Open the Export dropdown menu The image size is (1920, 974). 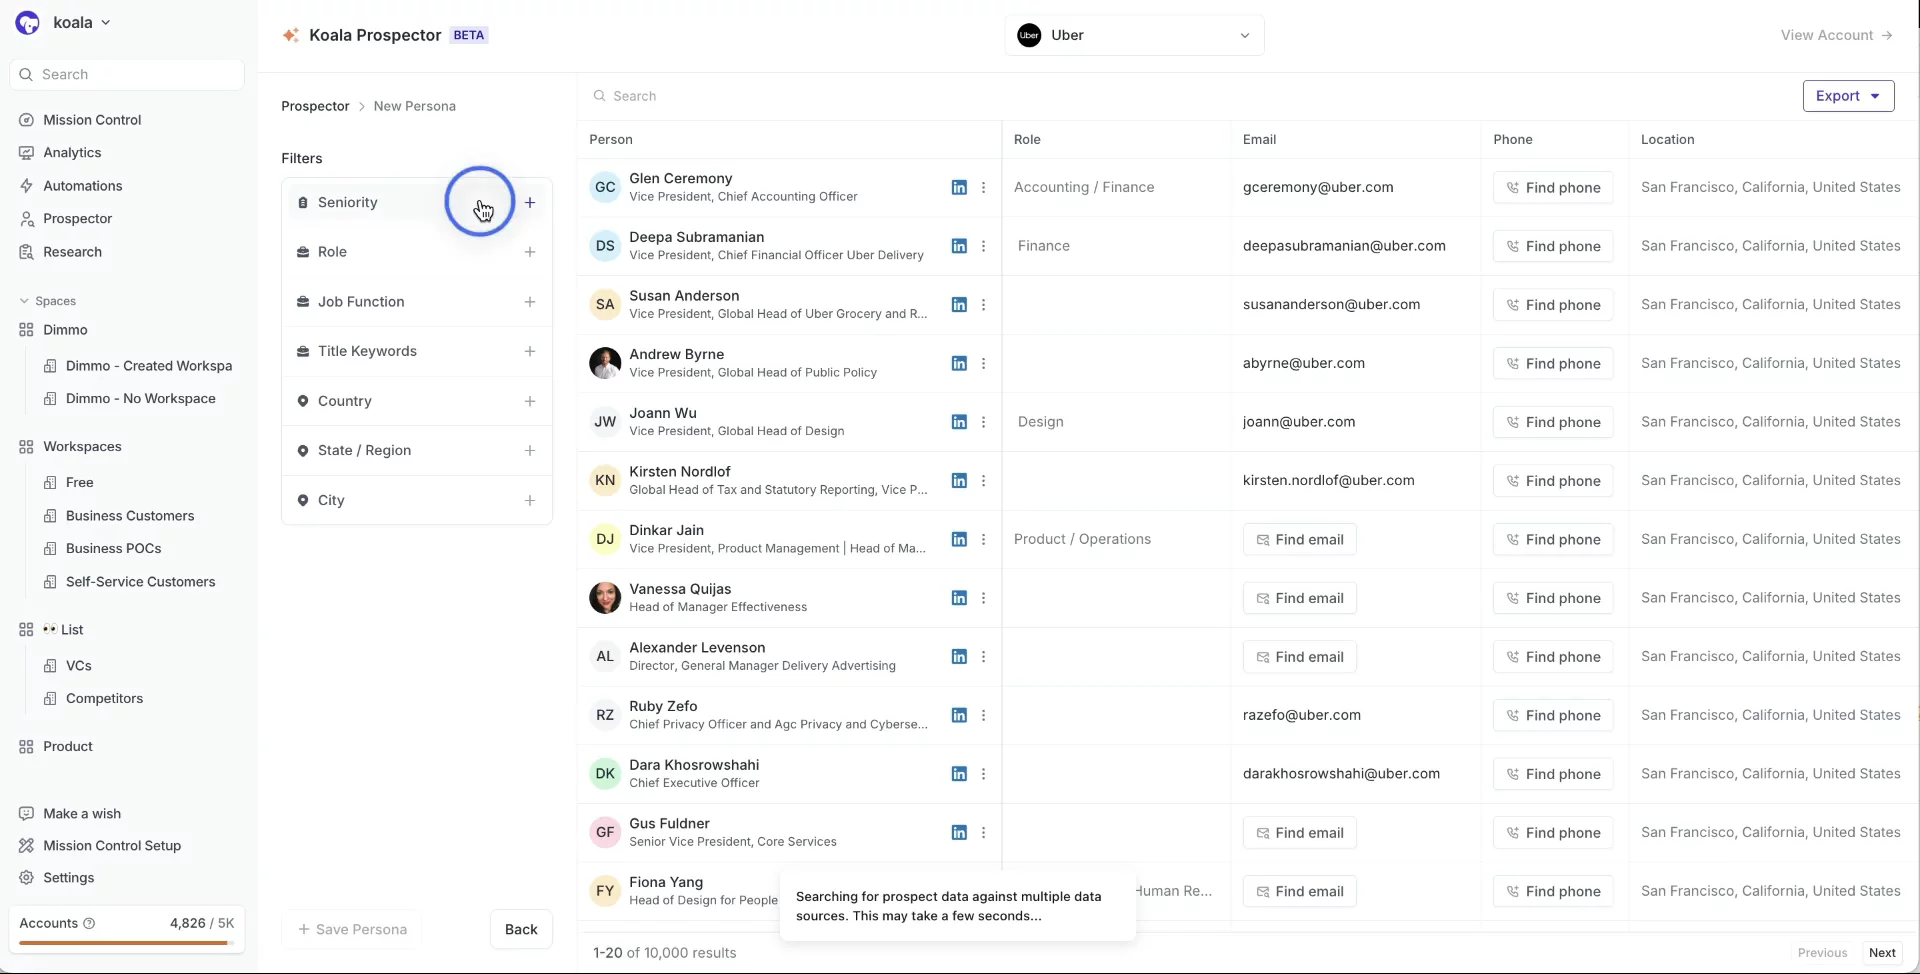pyautogui.click(x=1847, y=96)
